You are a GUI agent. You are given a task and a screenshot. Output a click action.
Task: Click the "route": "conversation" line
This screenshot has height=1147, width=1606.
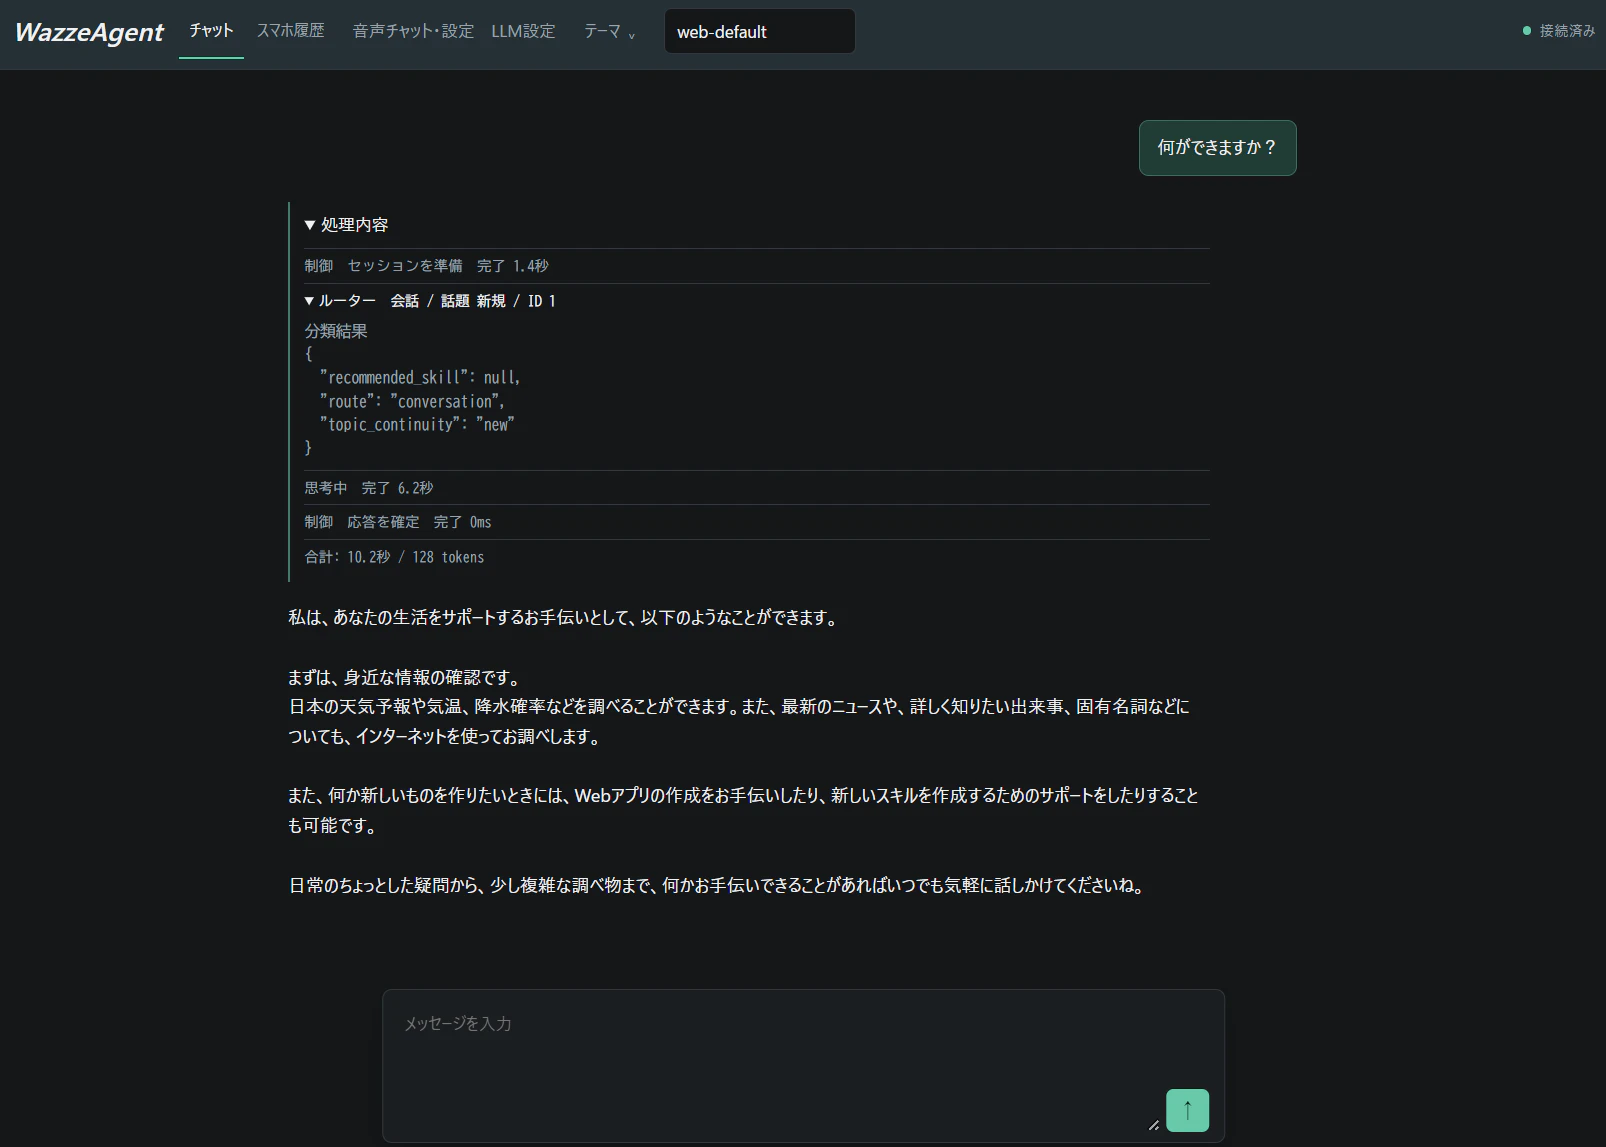tap(412, 401)
